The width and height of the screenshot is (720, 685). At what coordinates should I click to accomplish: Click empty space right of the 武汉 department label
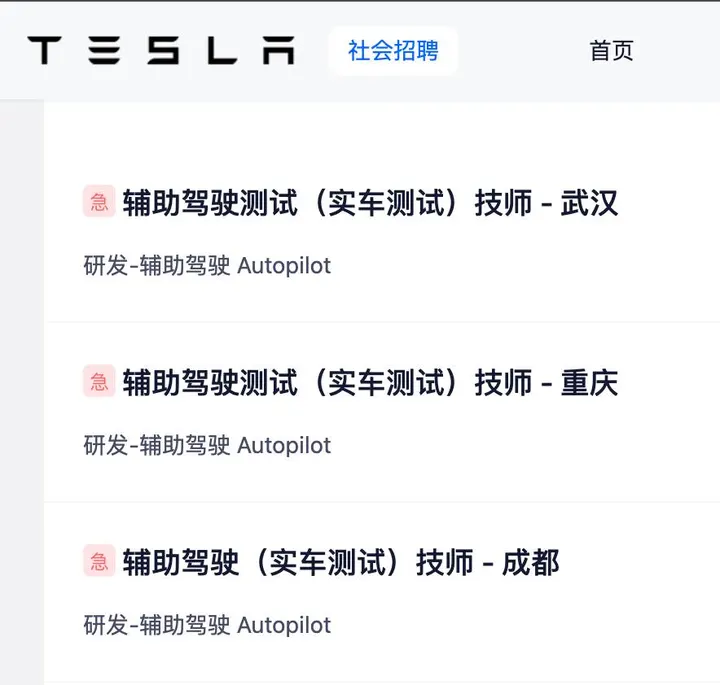(x=523, y=266)
